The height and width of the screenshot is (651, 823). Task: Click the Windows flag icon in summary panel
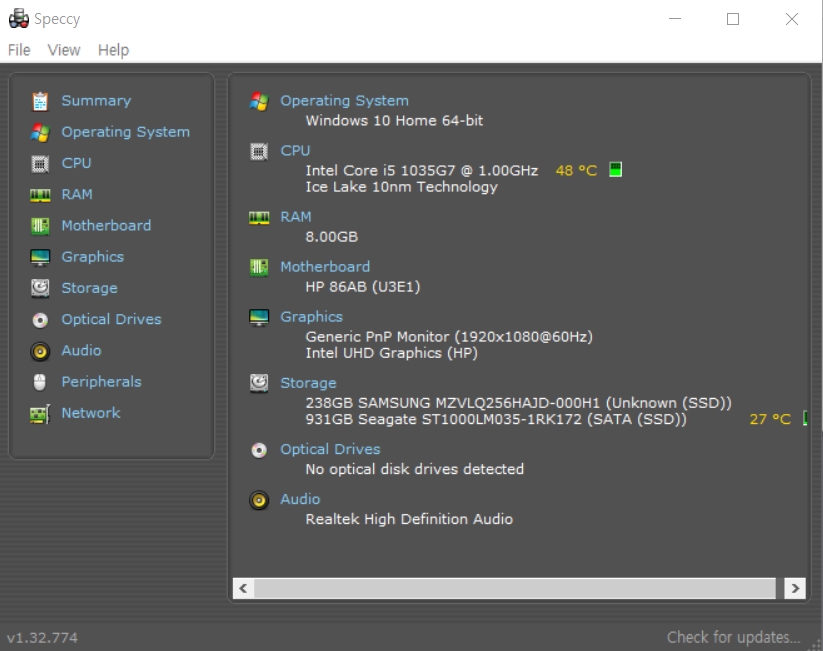[259, 101]
